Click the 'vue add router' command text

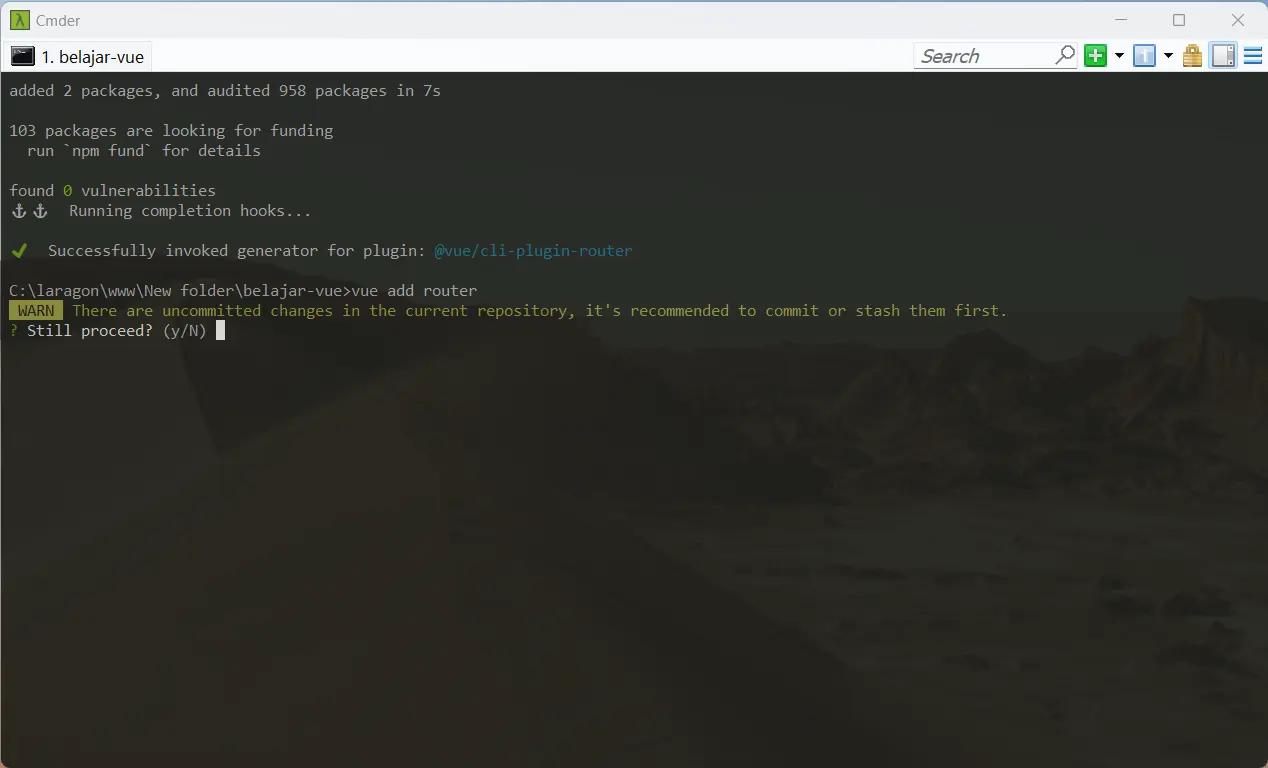pos(415,291)
